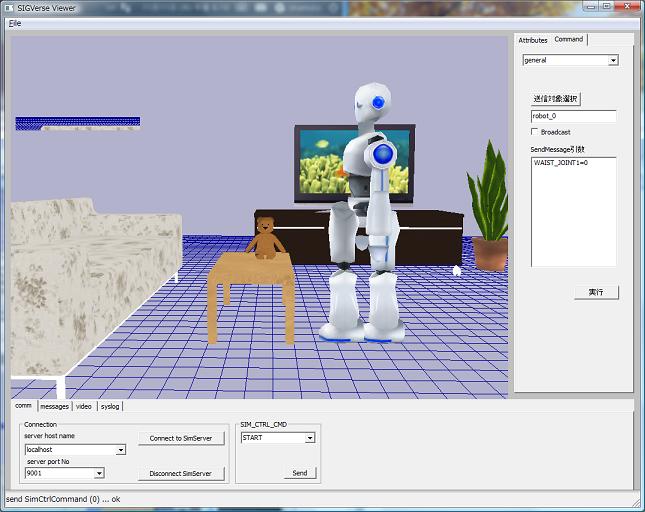Expand the 'general' dropdown list
Viewport: 645px width, 512px height.
click(x=613, y=60)
